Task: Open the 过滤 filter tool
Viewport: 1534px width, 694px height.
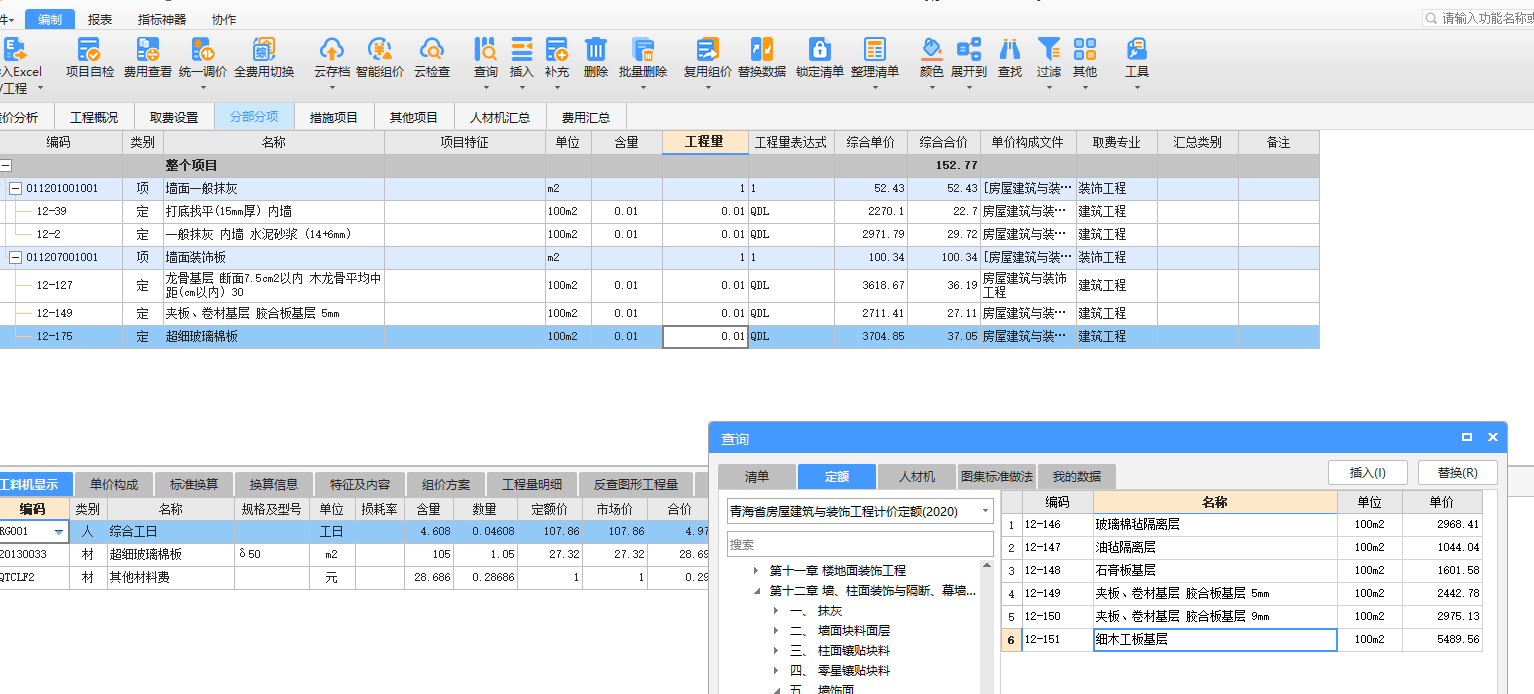Action: [x=1049, y=58]
